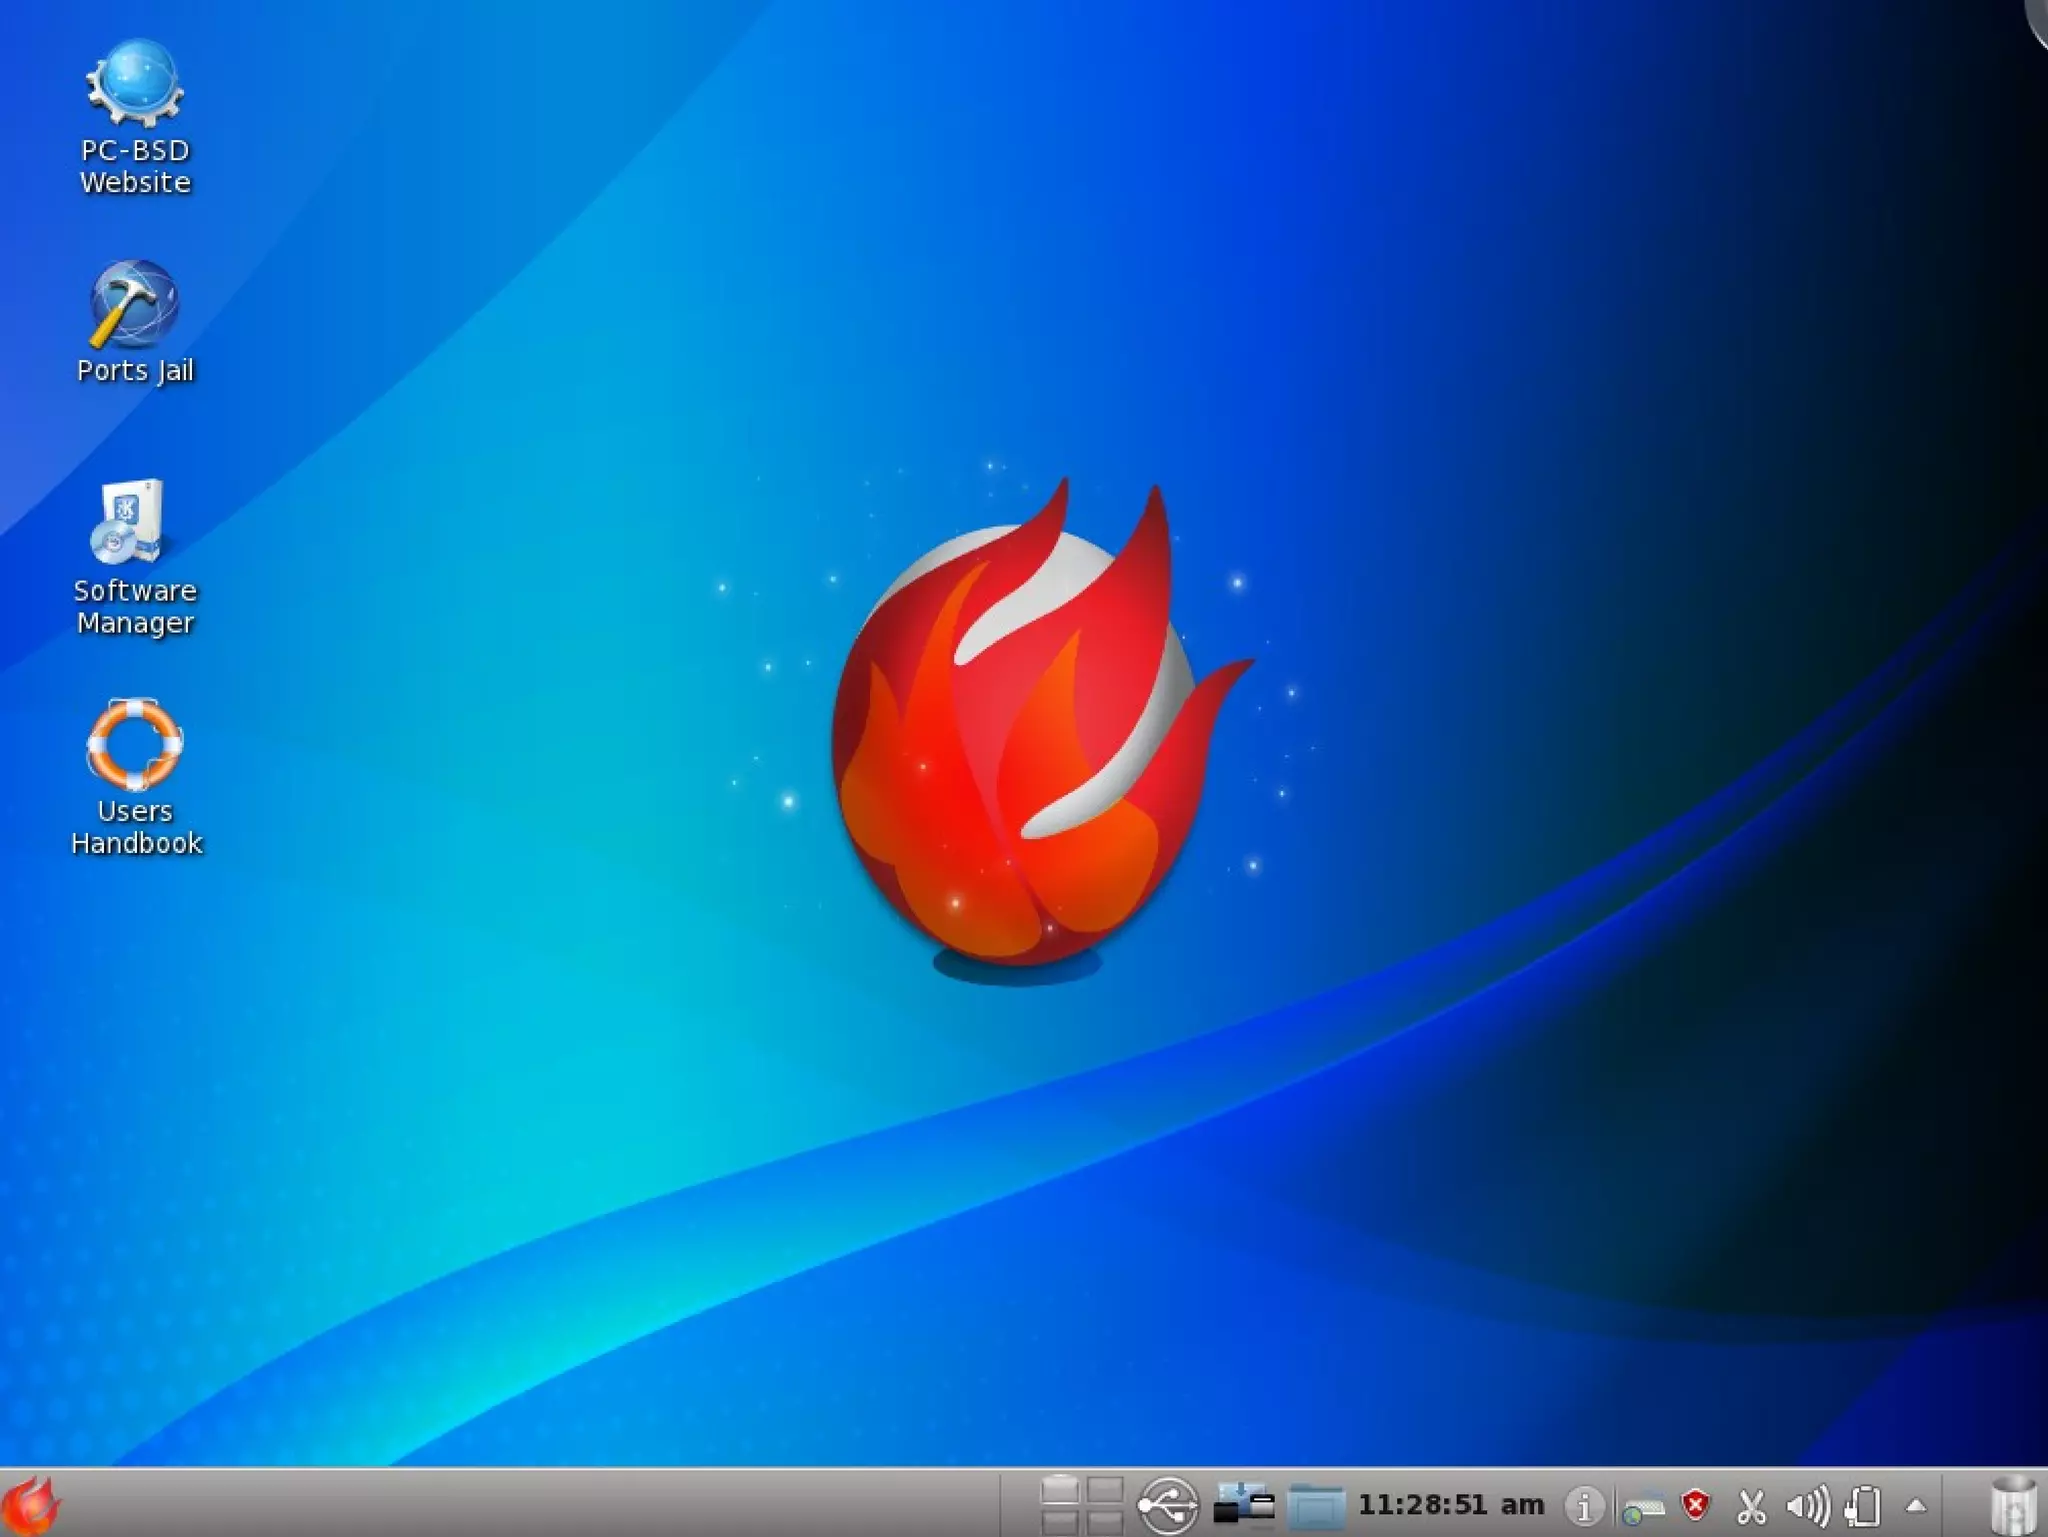
Task: Expand hidden system tray icons arrow
Action: pyautogui.click(x=1916, y=1505)
